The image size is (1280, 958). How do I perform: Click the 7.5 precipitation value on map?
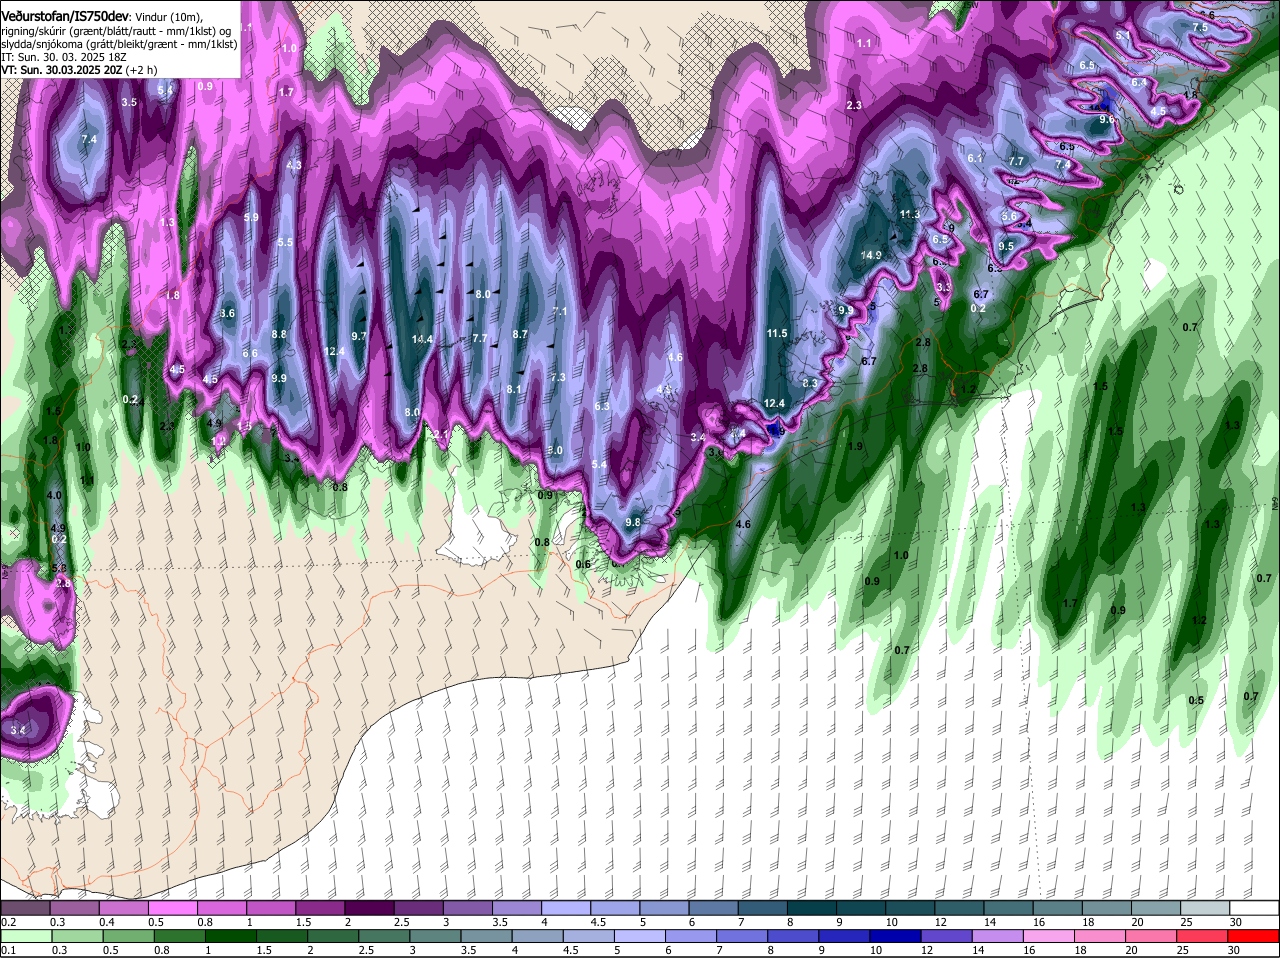[1201, 28]
